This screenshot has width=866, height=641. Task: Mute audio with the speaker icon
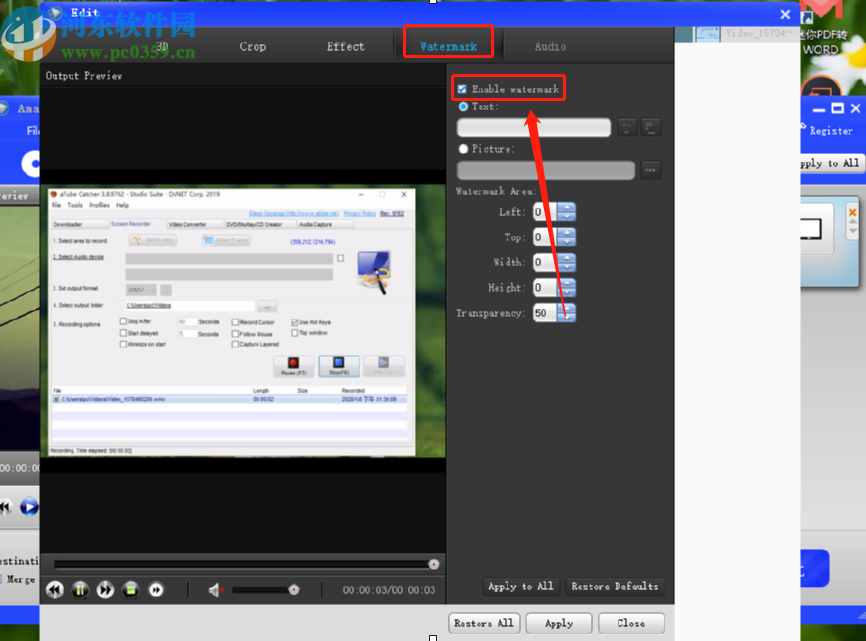(215, 590)
